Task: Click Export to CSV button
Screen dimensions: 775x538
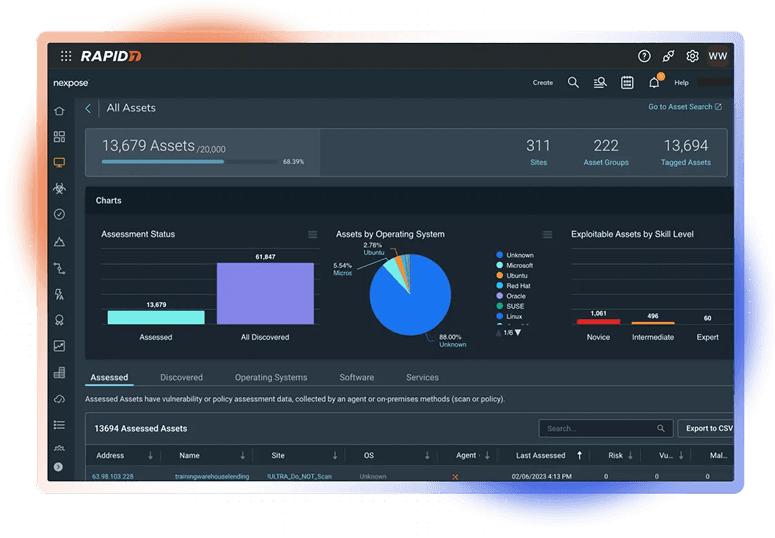Action: pos(707,429)
